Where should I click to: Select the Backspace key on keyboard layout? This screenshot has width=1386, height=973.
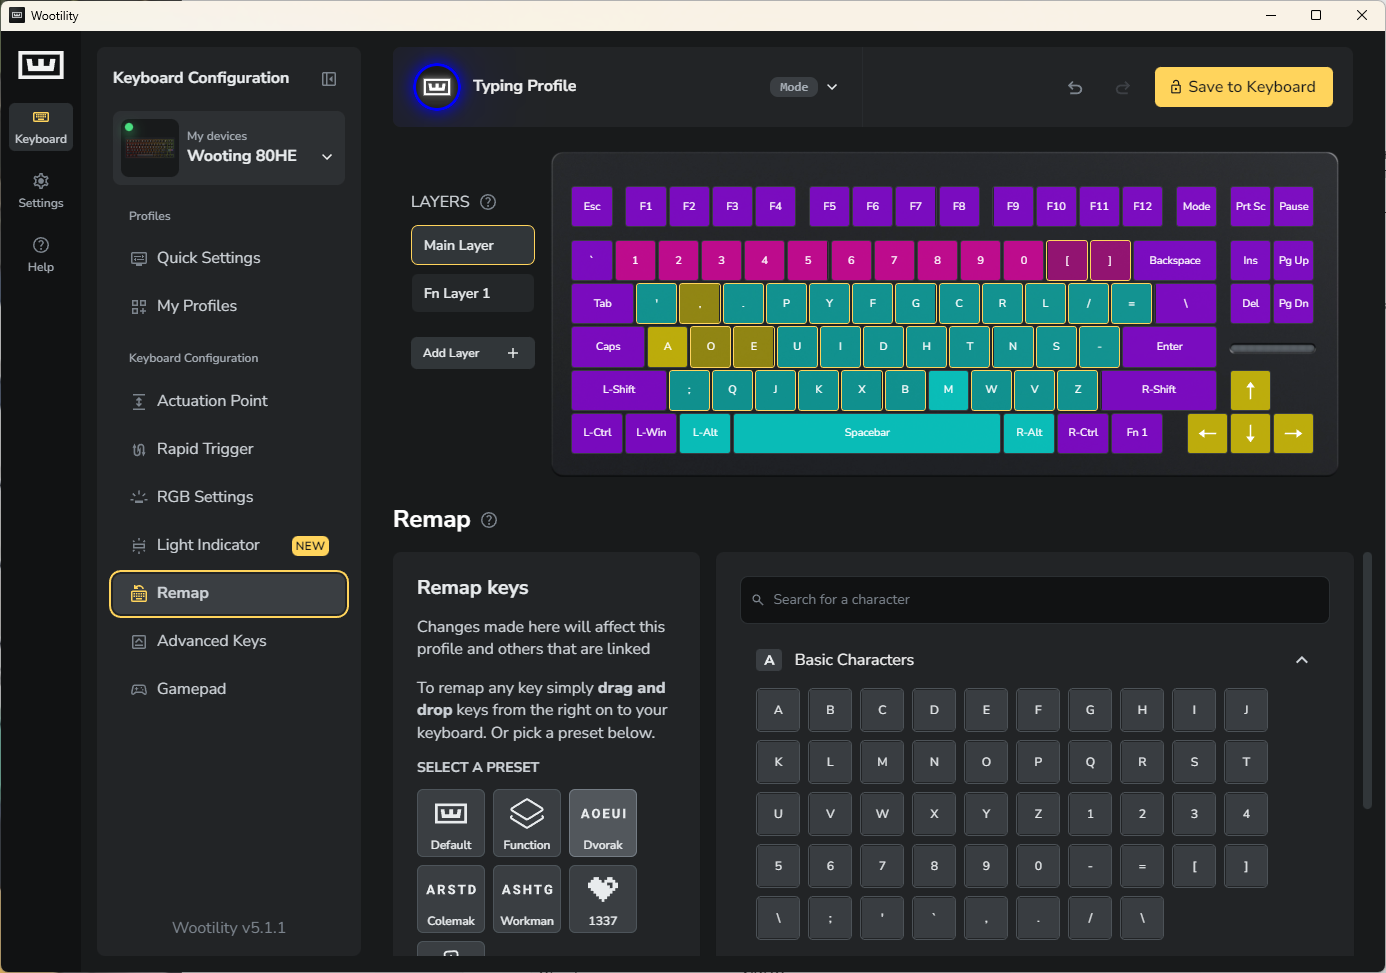click(x=1175, y=261)
